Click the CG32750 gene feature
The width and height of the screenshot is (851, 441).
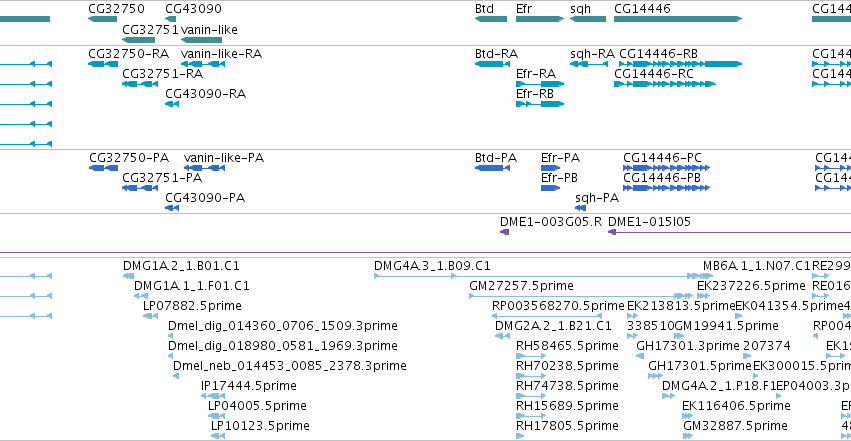coord(103,19)
